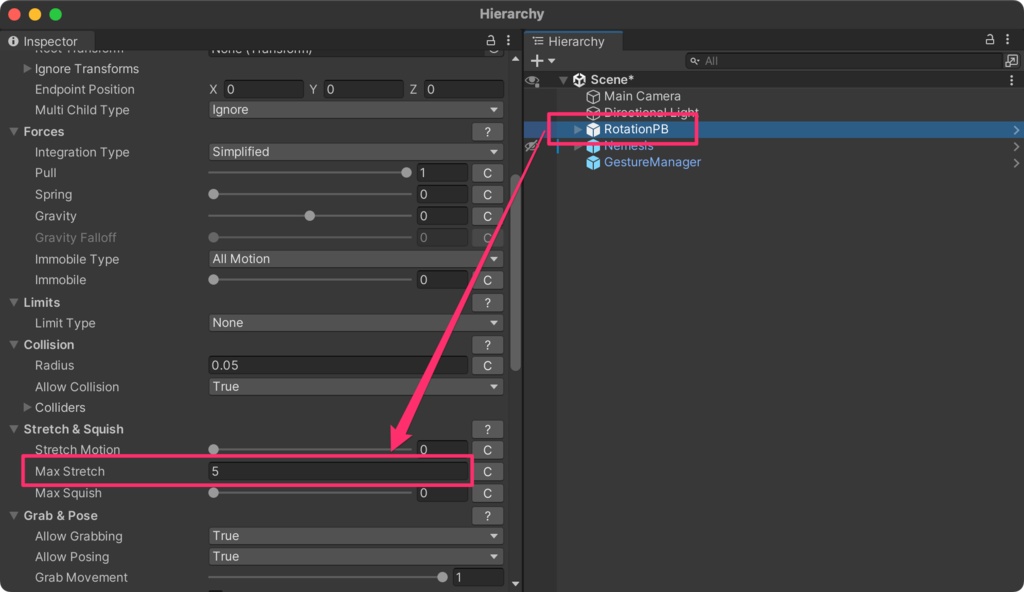The height and width of the screenshot is (592, 1024).
Task: Click the Radius value field
Action: click(338, 365)
